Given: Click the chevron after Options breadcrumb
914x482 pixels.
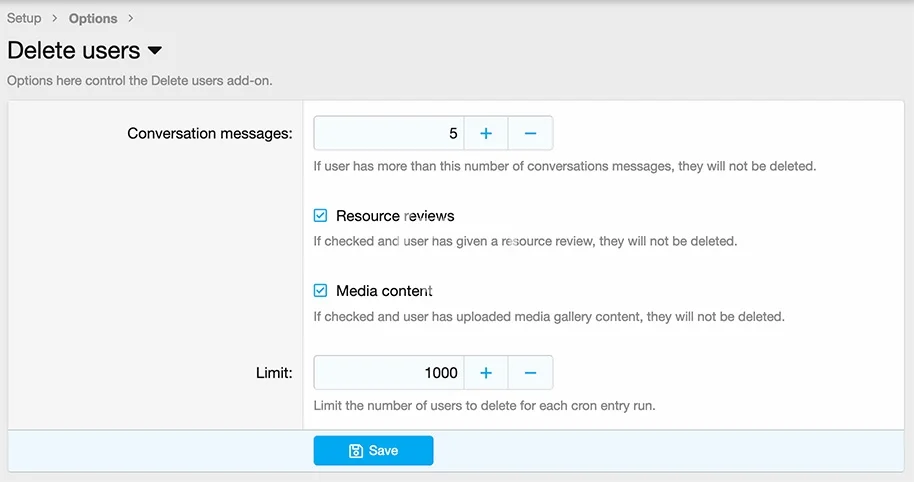Looking at the screenshot, I should click(130, 18).
